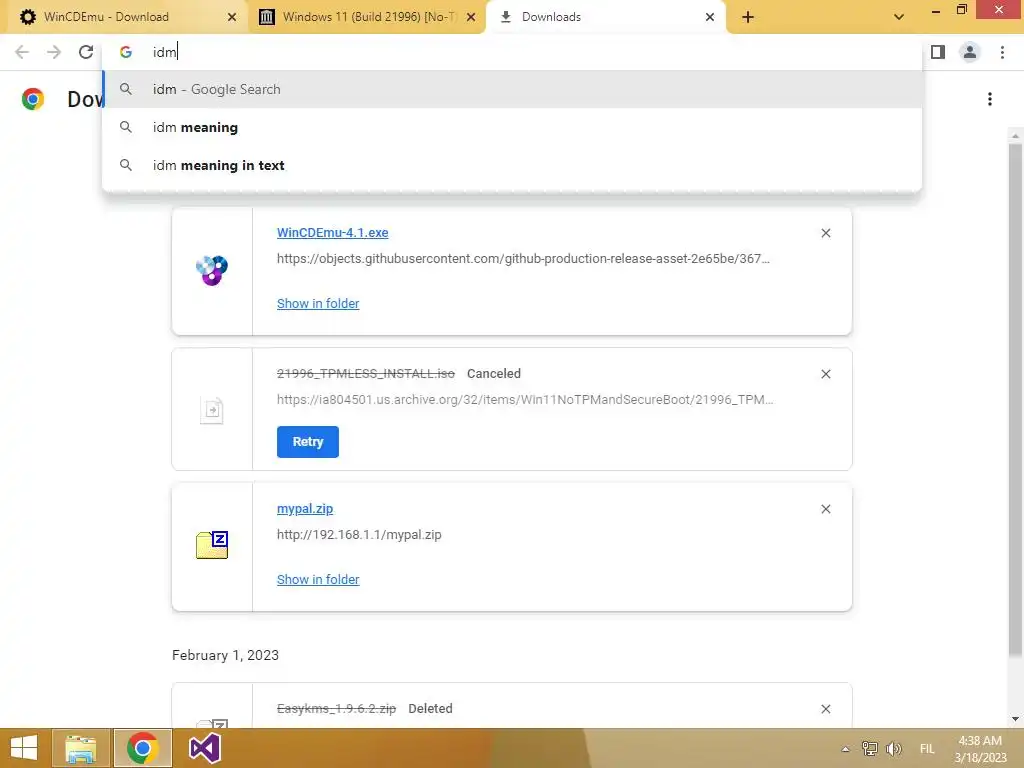This screenshot has height=768, width=1024.
Task: Remove mypal.zip from the list
Action: 826,509
